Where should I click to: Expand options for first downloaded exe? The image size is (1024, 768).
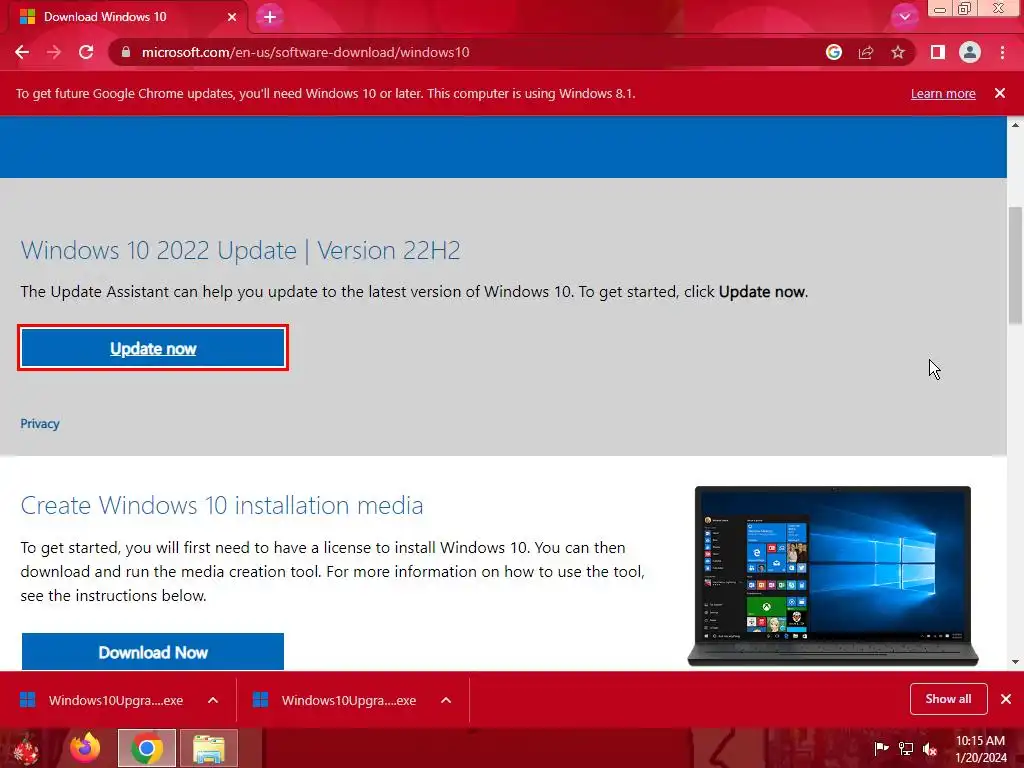pos(213,700)
